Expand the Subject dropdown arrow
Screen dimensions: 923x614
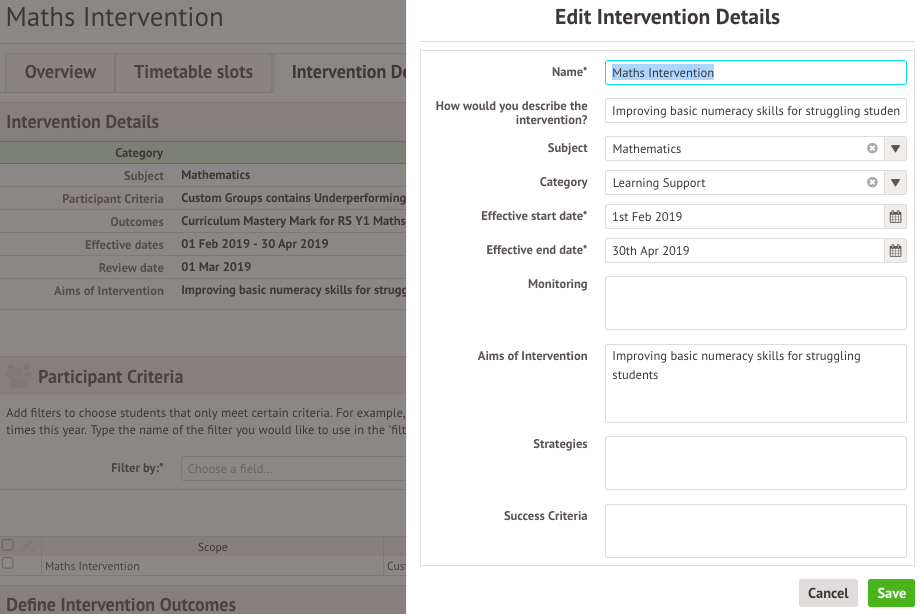point(896,149)
